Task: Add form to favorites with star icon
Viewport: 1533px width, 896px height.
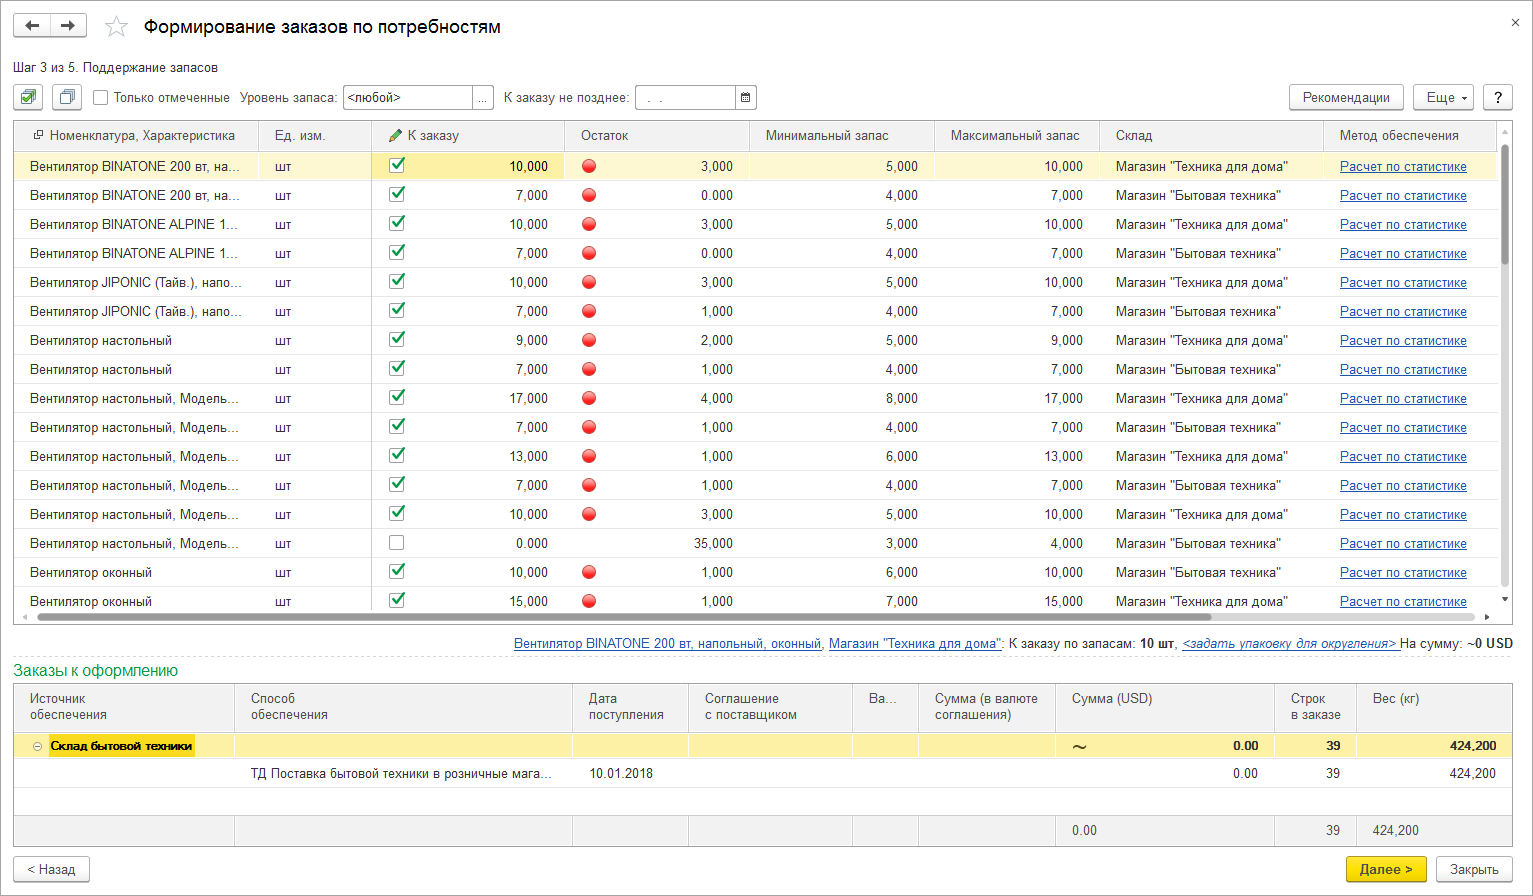Action: pos(117,27)
